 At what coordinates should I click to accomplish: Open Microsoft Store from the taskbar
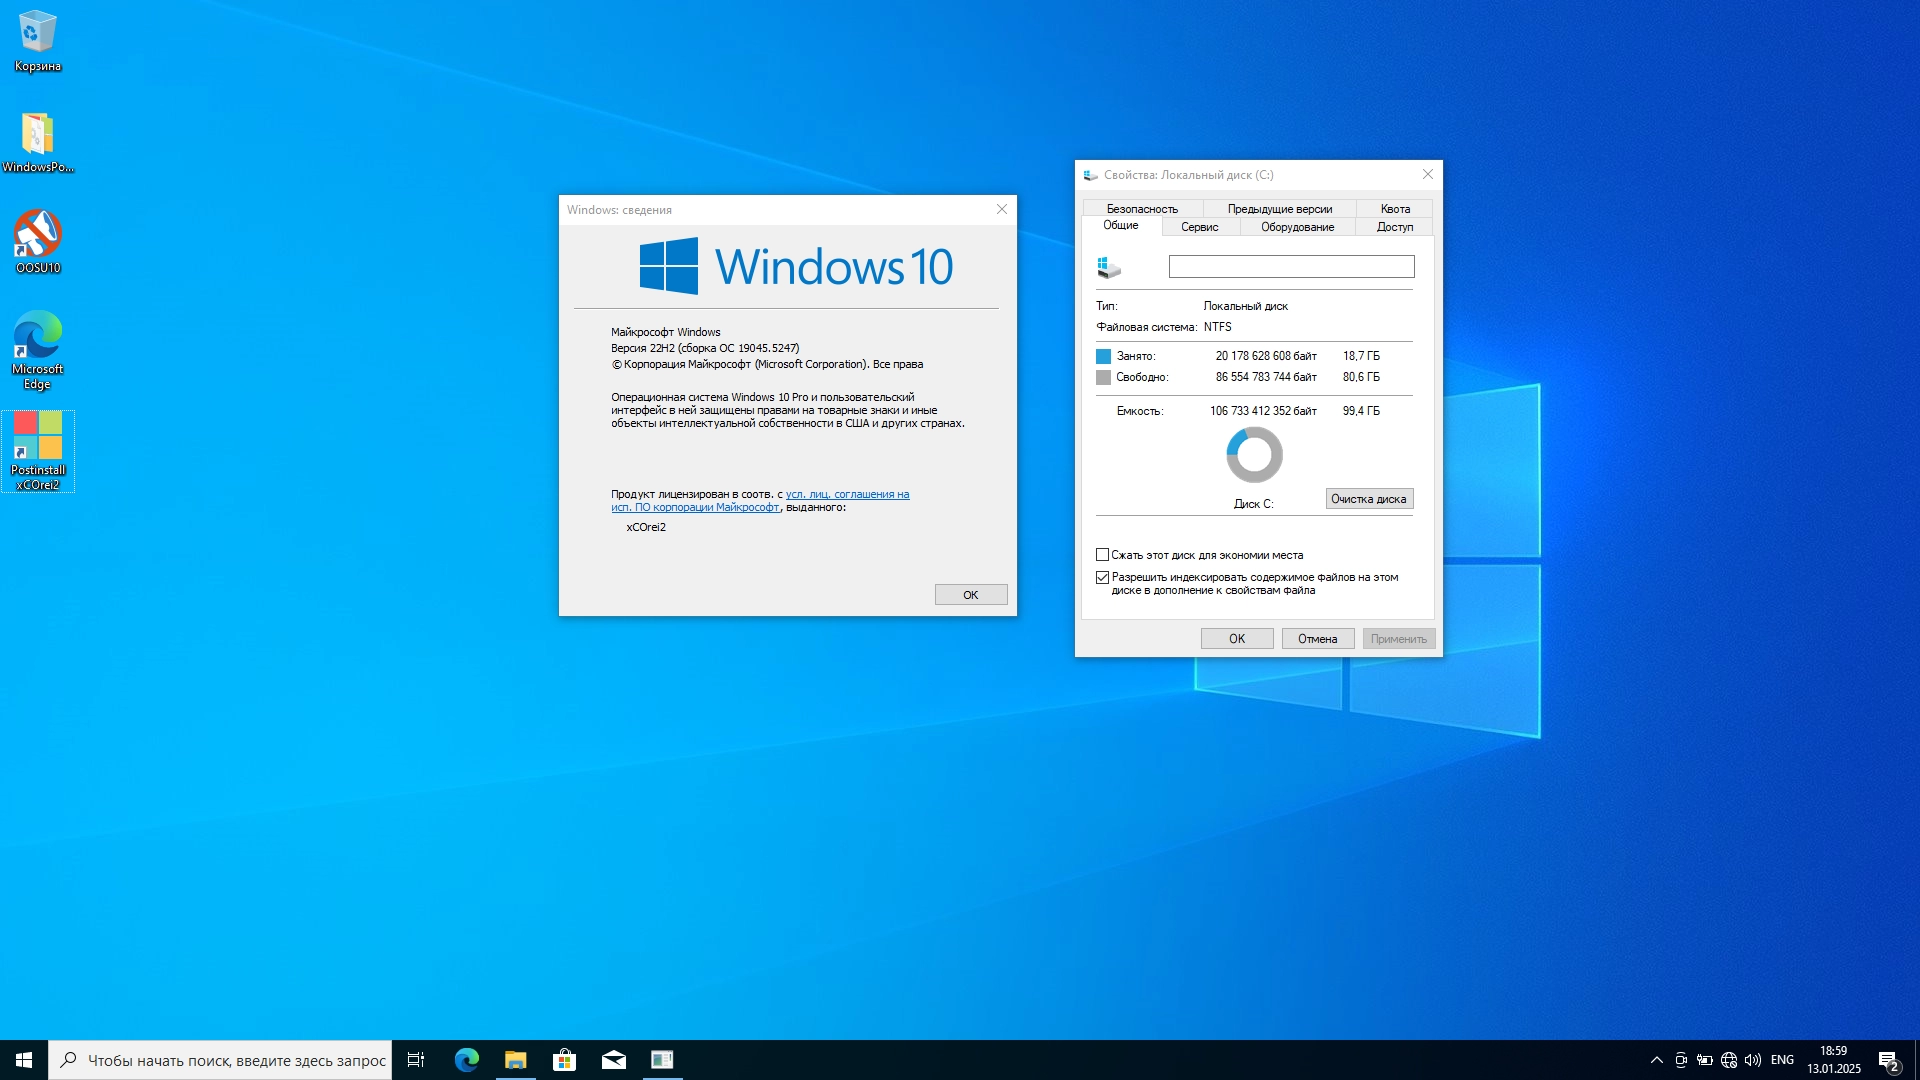coord(564,1060)
